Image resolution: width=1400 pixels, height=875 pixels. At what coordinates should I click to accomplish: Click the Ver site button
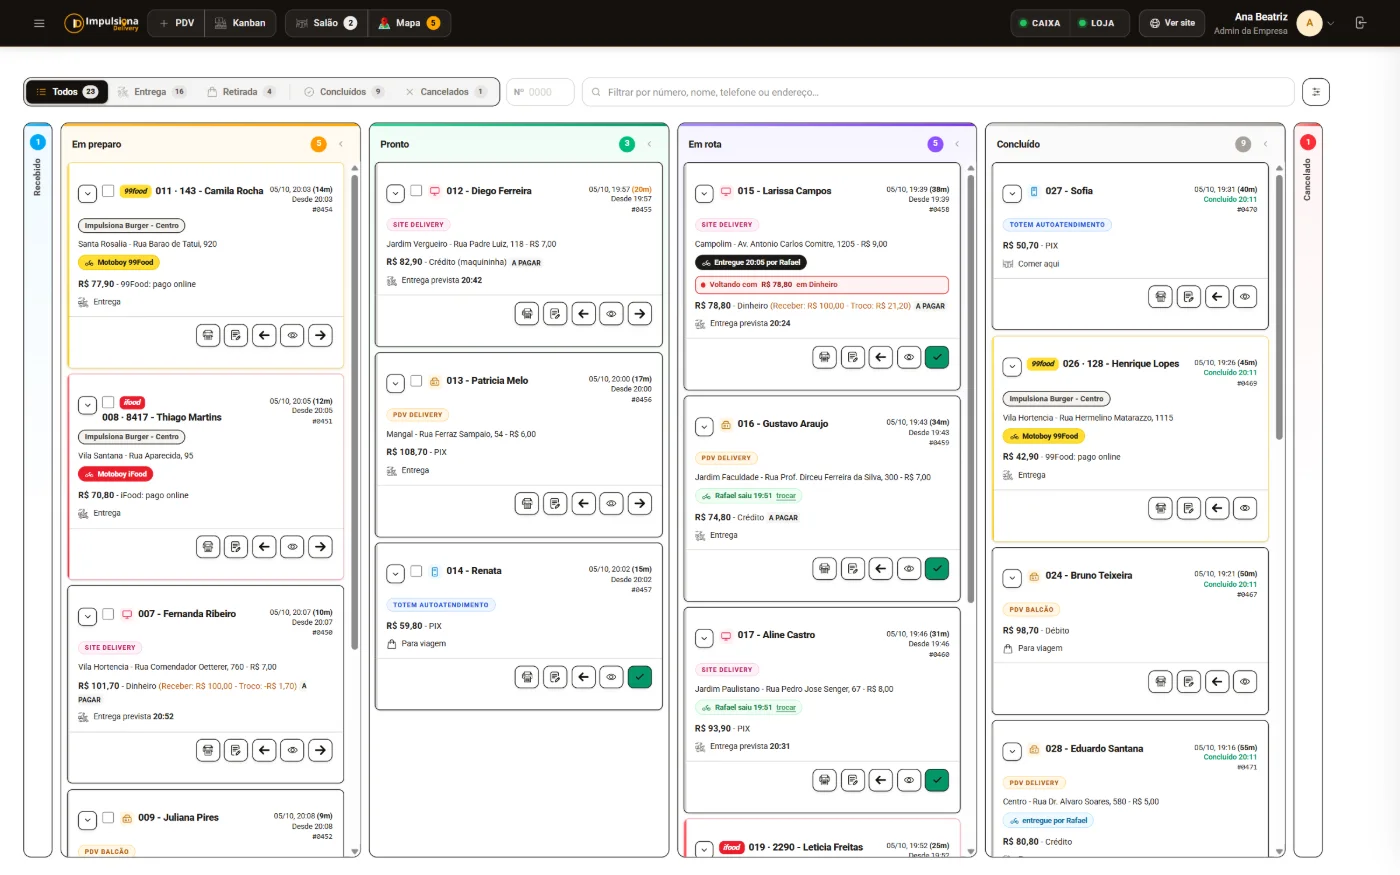1173,23
